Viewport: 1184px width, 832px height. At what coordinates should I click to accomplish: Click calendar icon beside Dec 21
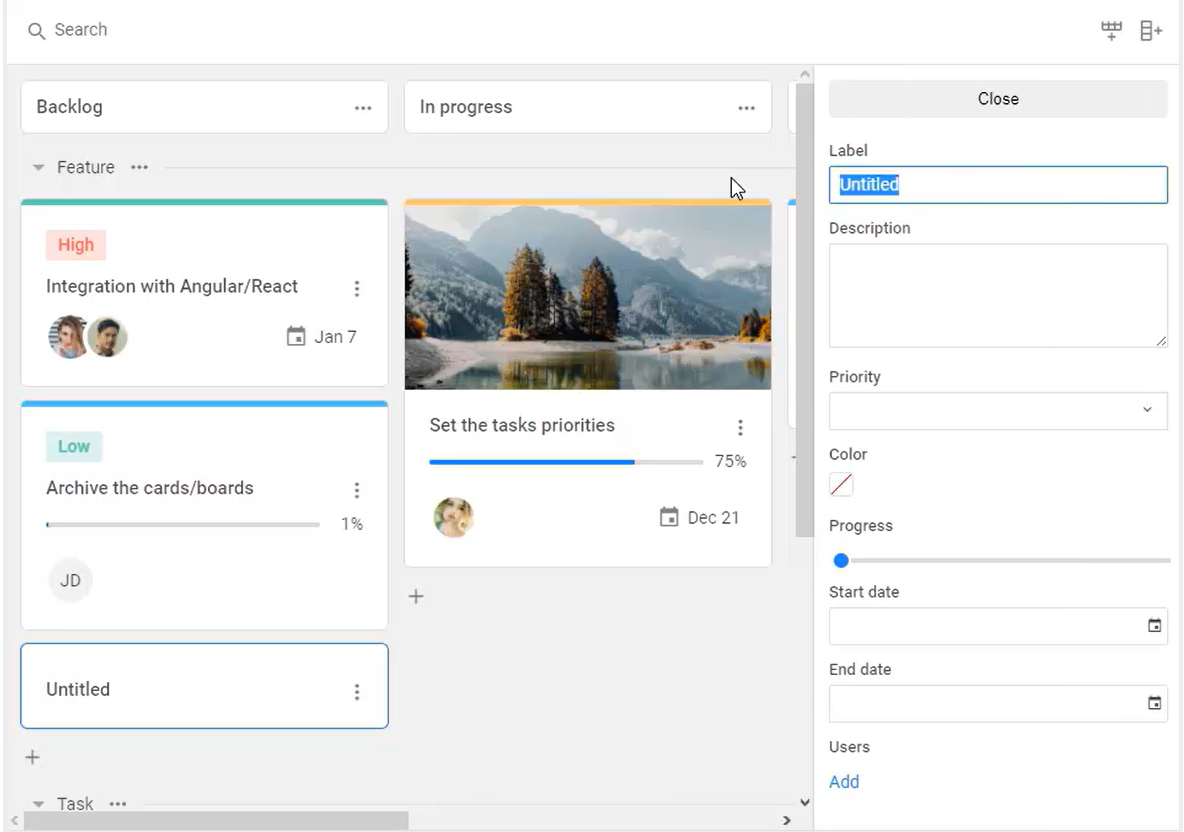[x=669, y=517]
